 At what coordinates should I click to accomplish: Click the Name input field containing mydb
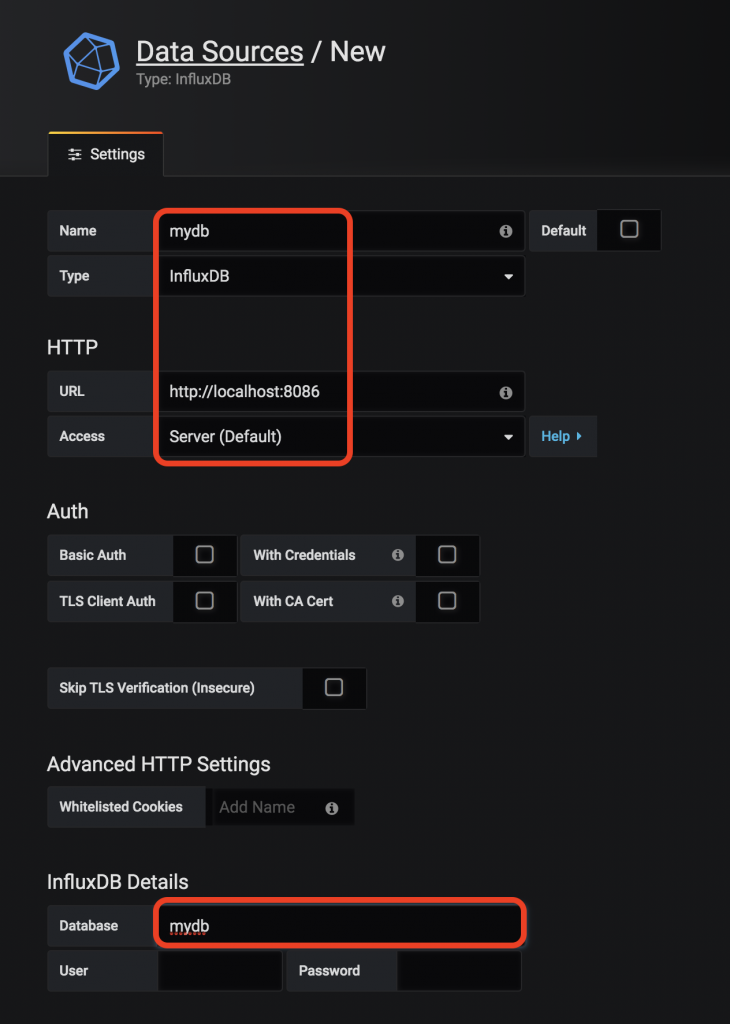(x=341, y=231)
